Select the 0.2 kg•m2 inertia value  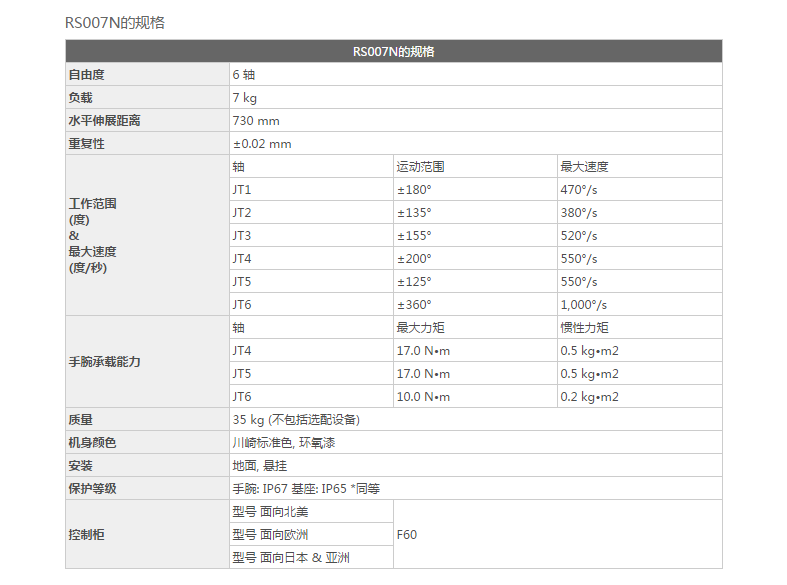coord(590,397)
